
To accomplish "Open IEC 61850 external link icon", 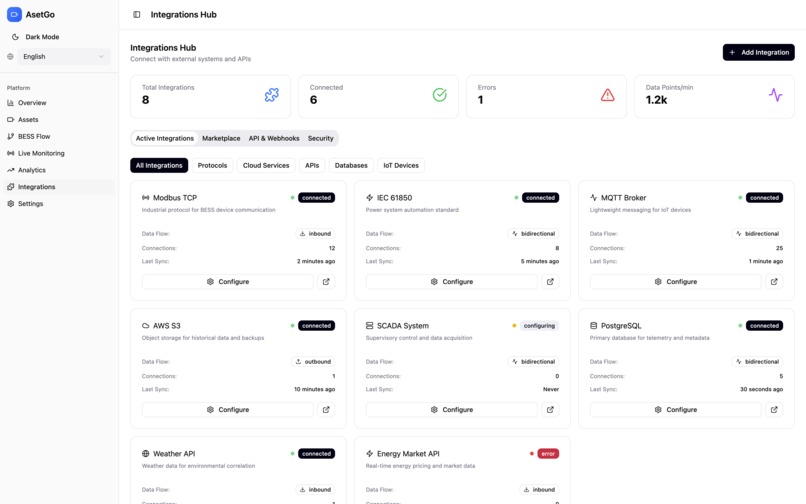I will (x=550, y=282).
